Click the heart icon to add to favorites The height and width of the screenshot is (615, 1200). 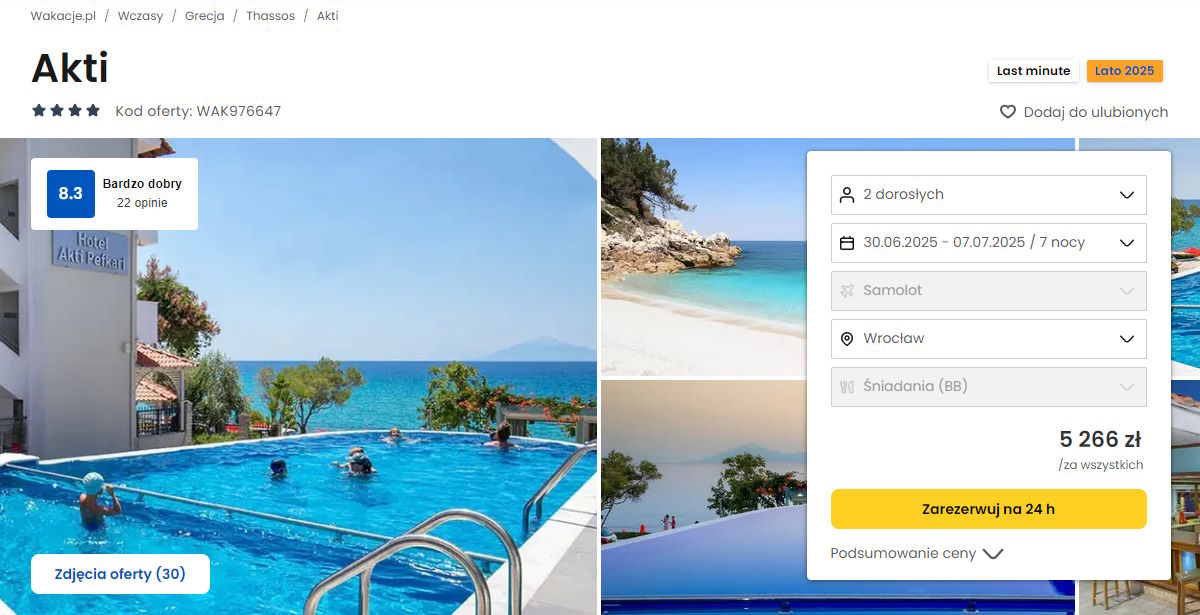point(1008,112)
